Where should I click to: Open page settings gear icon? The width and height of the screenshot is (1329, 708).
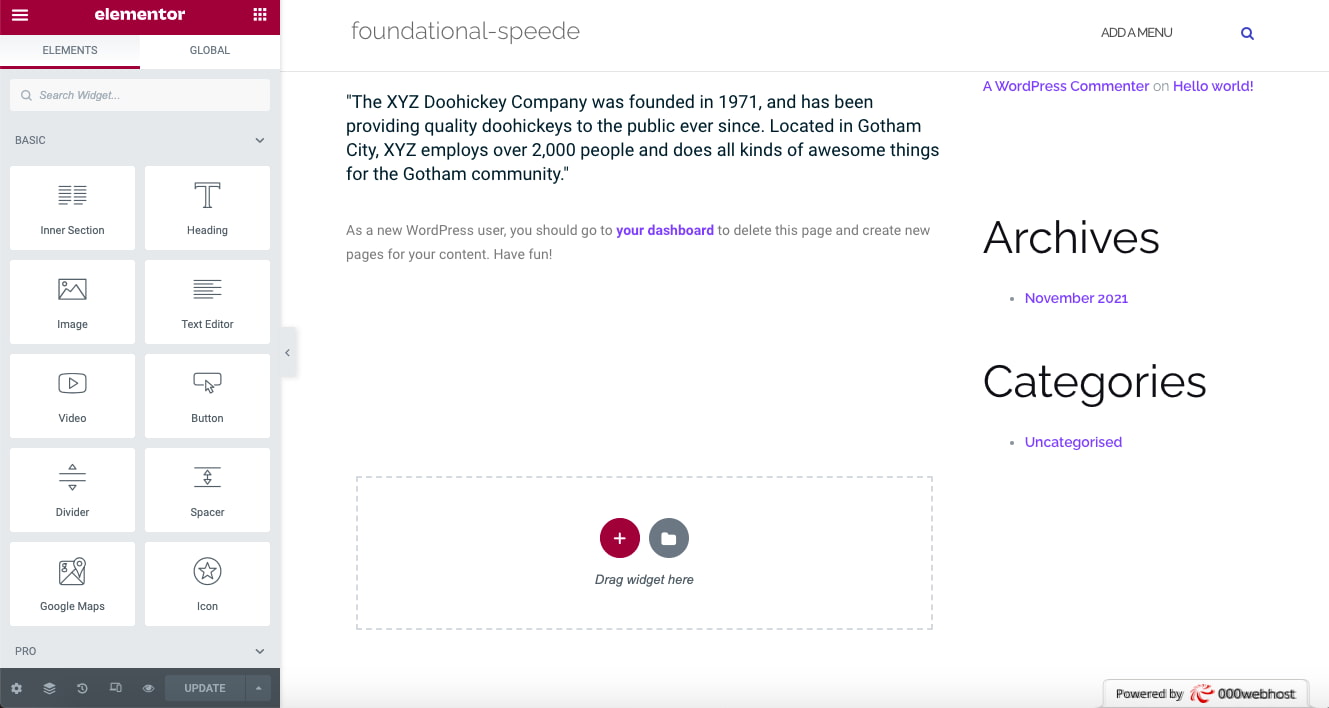16,688
